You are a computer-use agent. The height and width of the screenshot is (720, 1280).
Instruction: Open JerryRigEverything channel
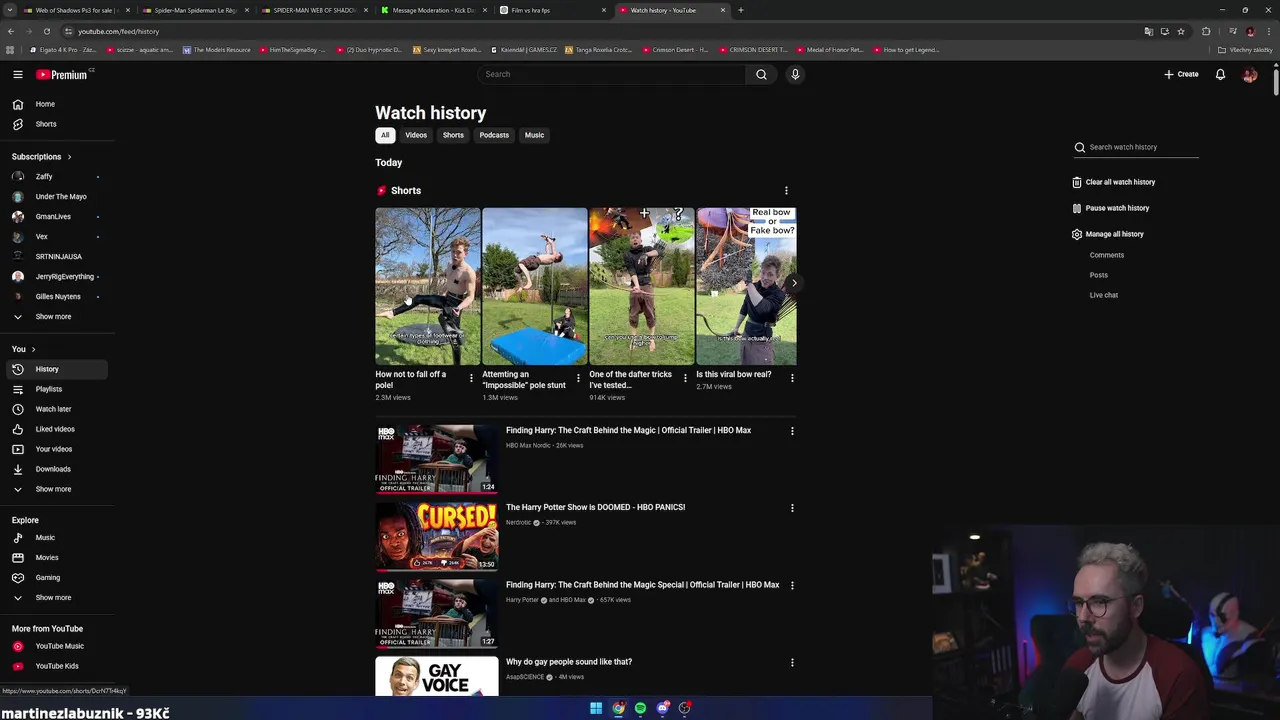(x=55, y=276)
